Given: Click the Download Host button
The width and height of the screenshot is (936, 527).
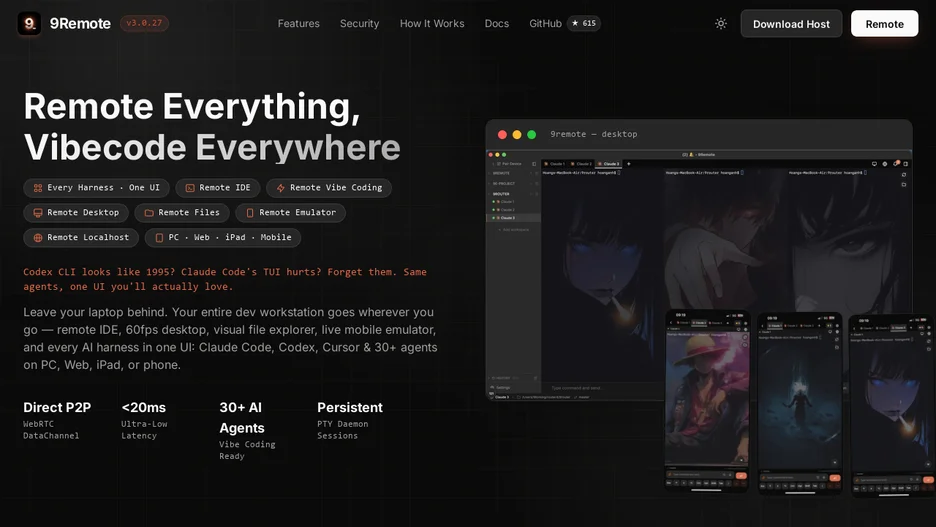Looking at the screenshot, I should tap(791, 24).
